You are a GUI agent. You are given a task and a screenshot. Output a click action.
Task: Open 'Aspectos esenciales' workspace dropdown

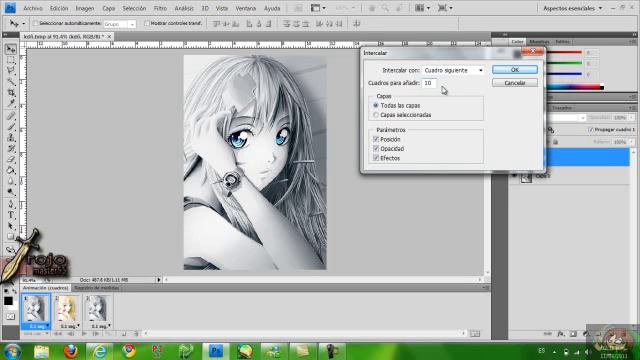pos(572,8)
